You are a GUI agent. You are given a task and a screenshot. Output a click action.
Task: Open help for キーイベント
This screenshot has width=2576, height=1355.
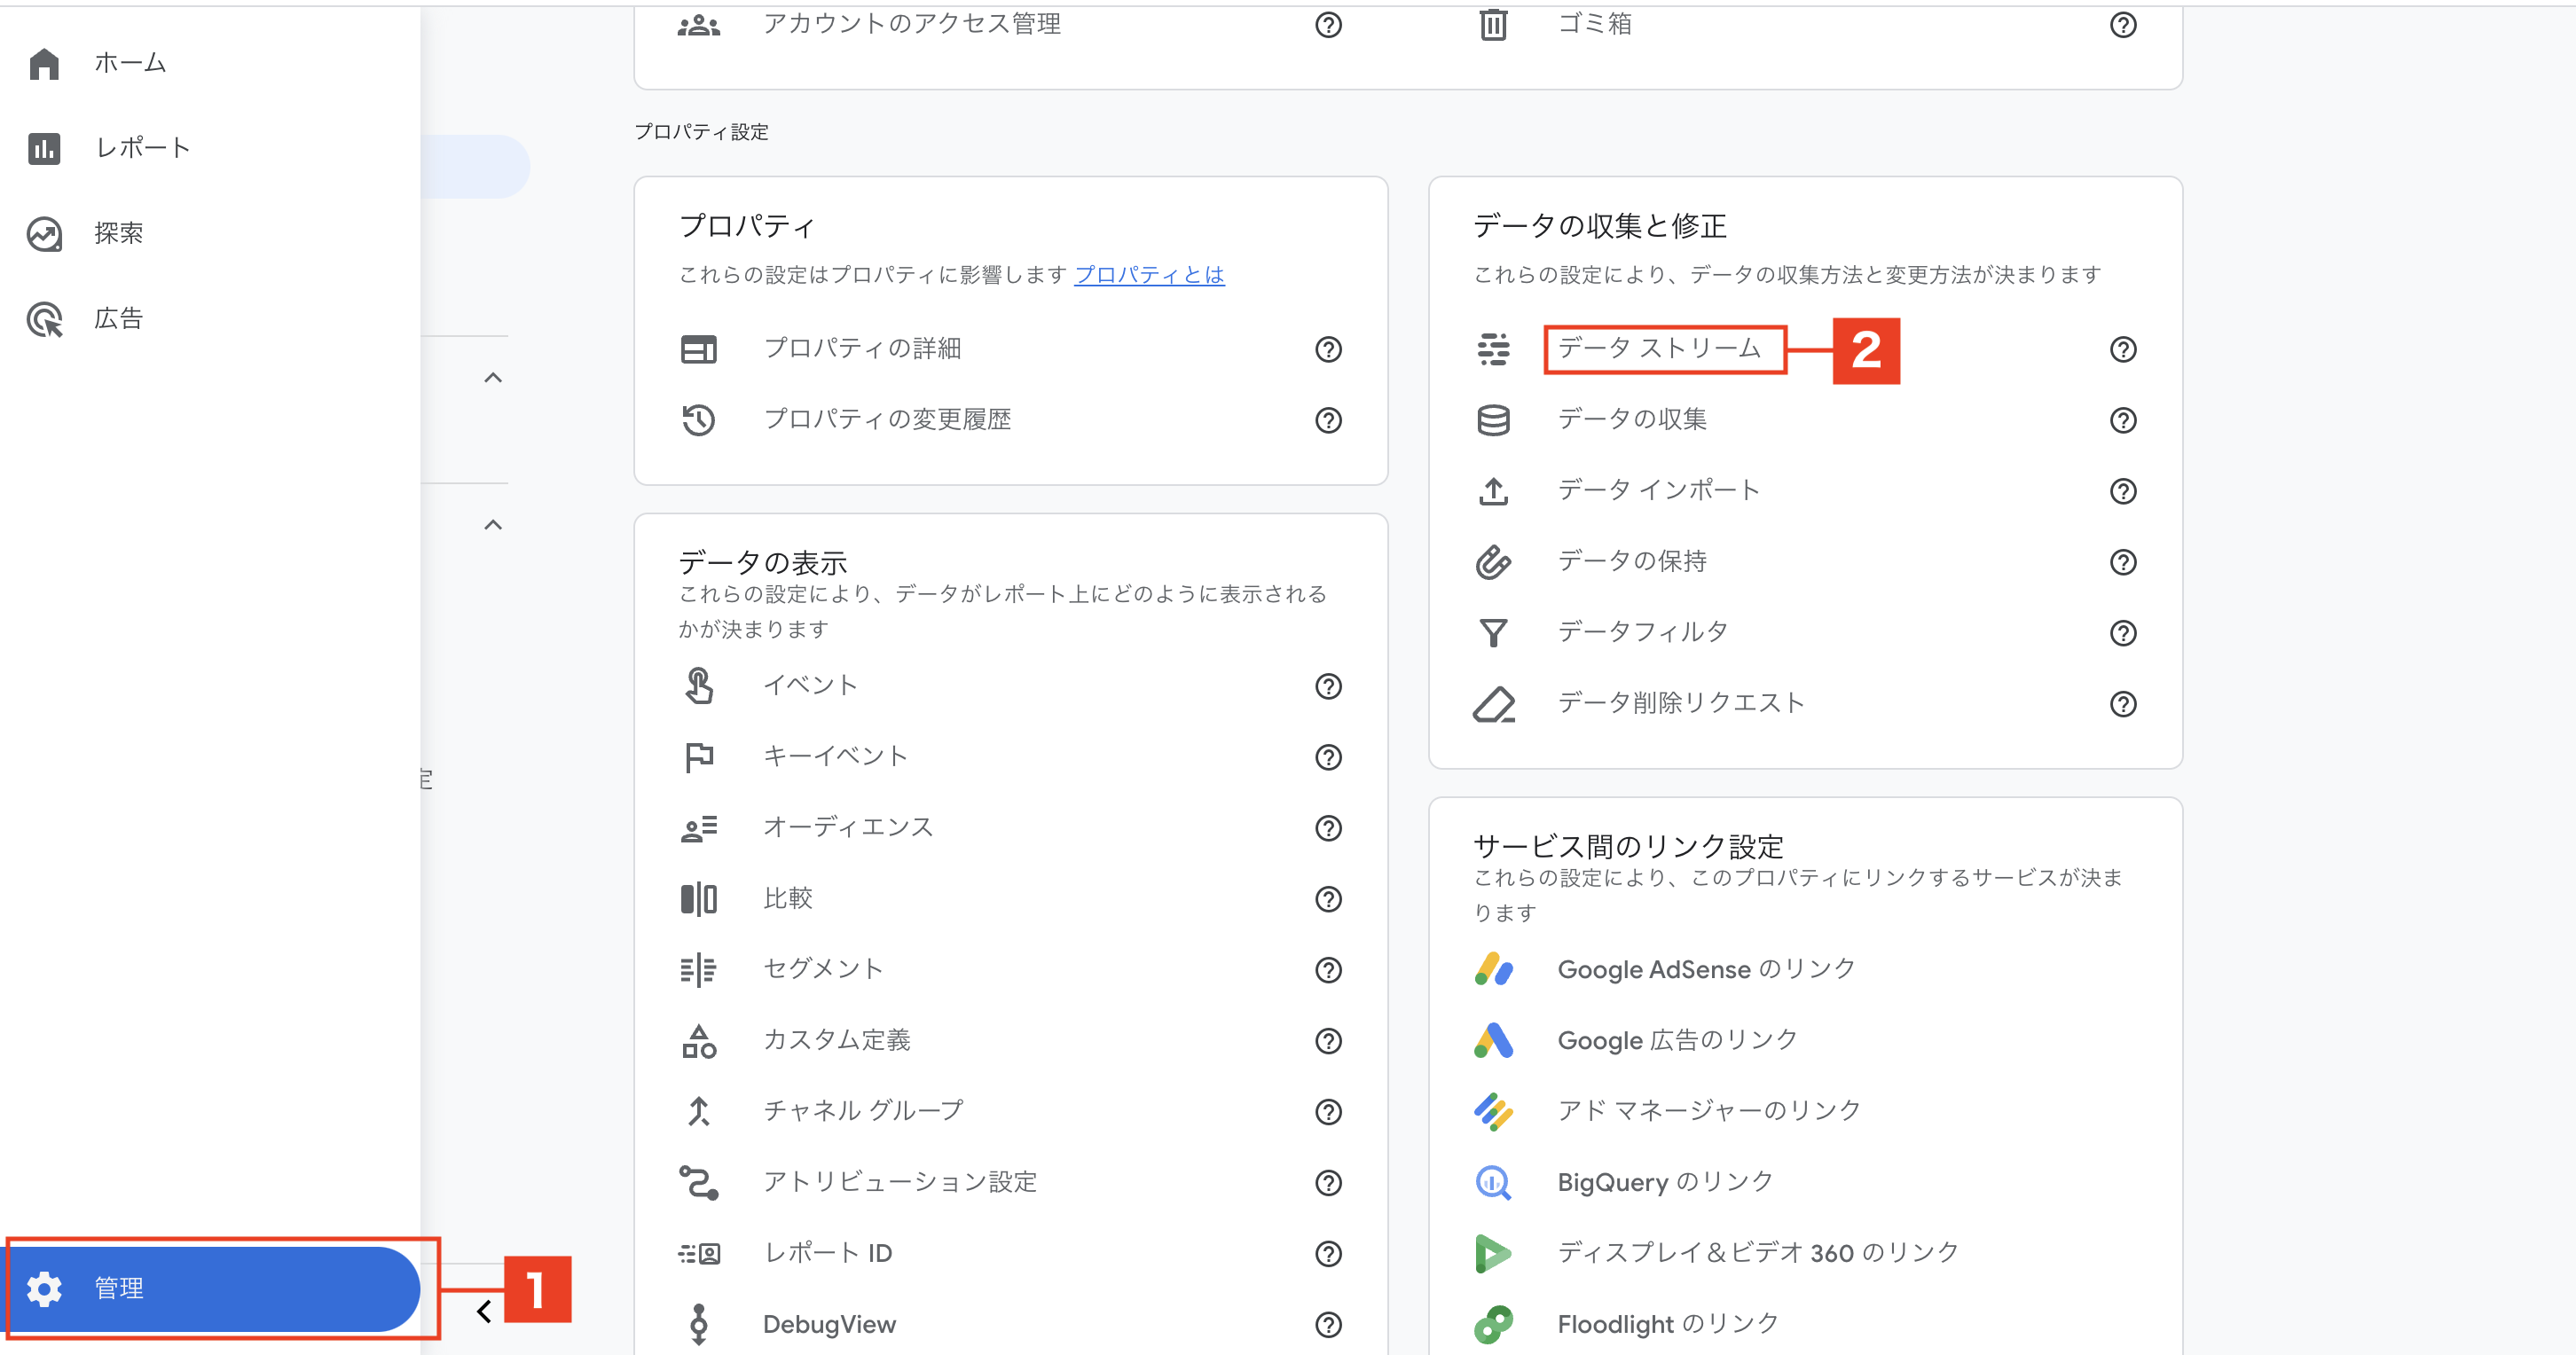1327,757
